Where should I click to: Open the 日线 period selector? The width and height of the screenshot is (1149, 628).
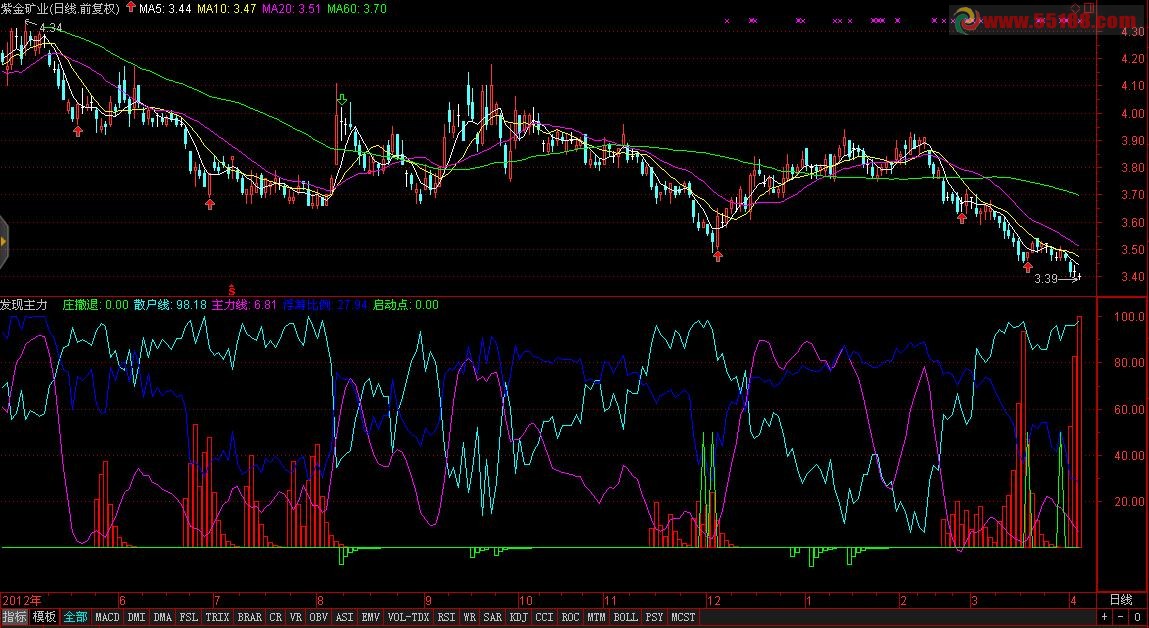pyautogui.click(x=1121, y=600)
